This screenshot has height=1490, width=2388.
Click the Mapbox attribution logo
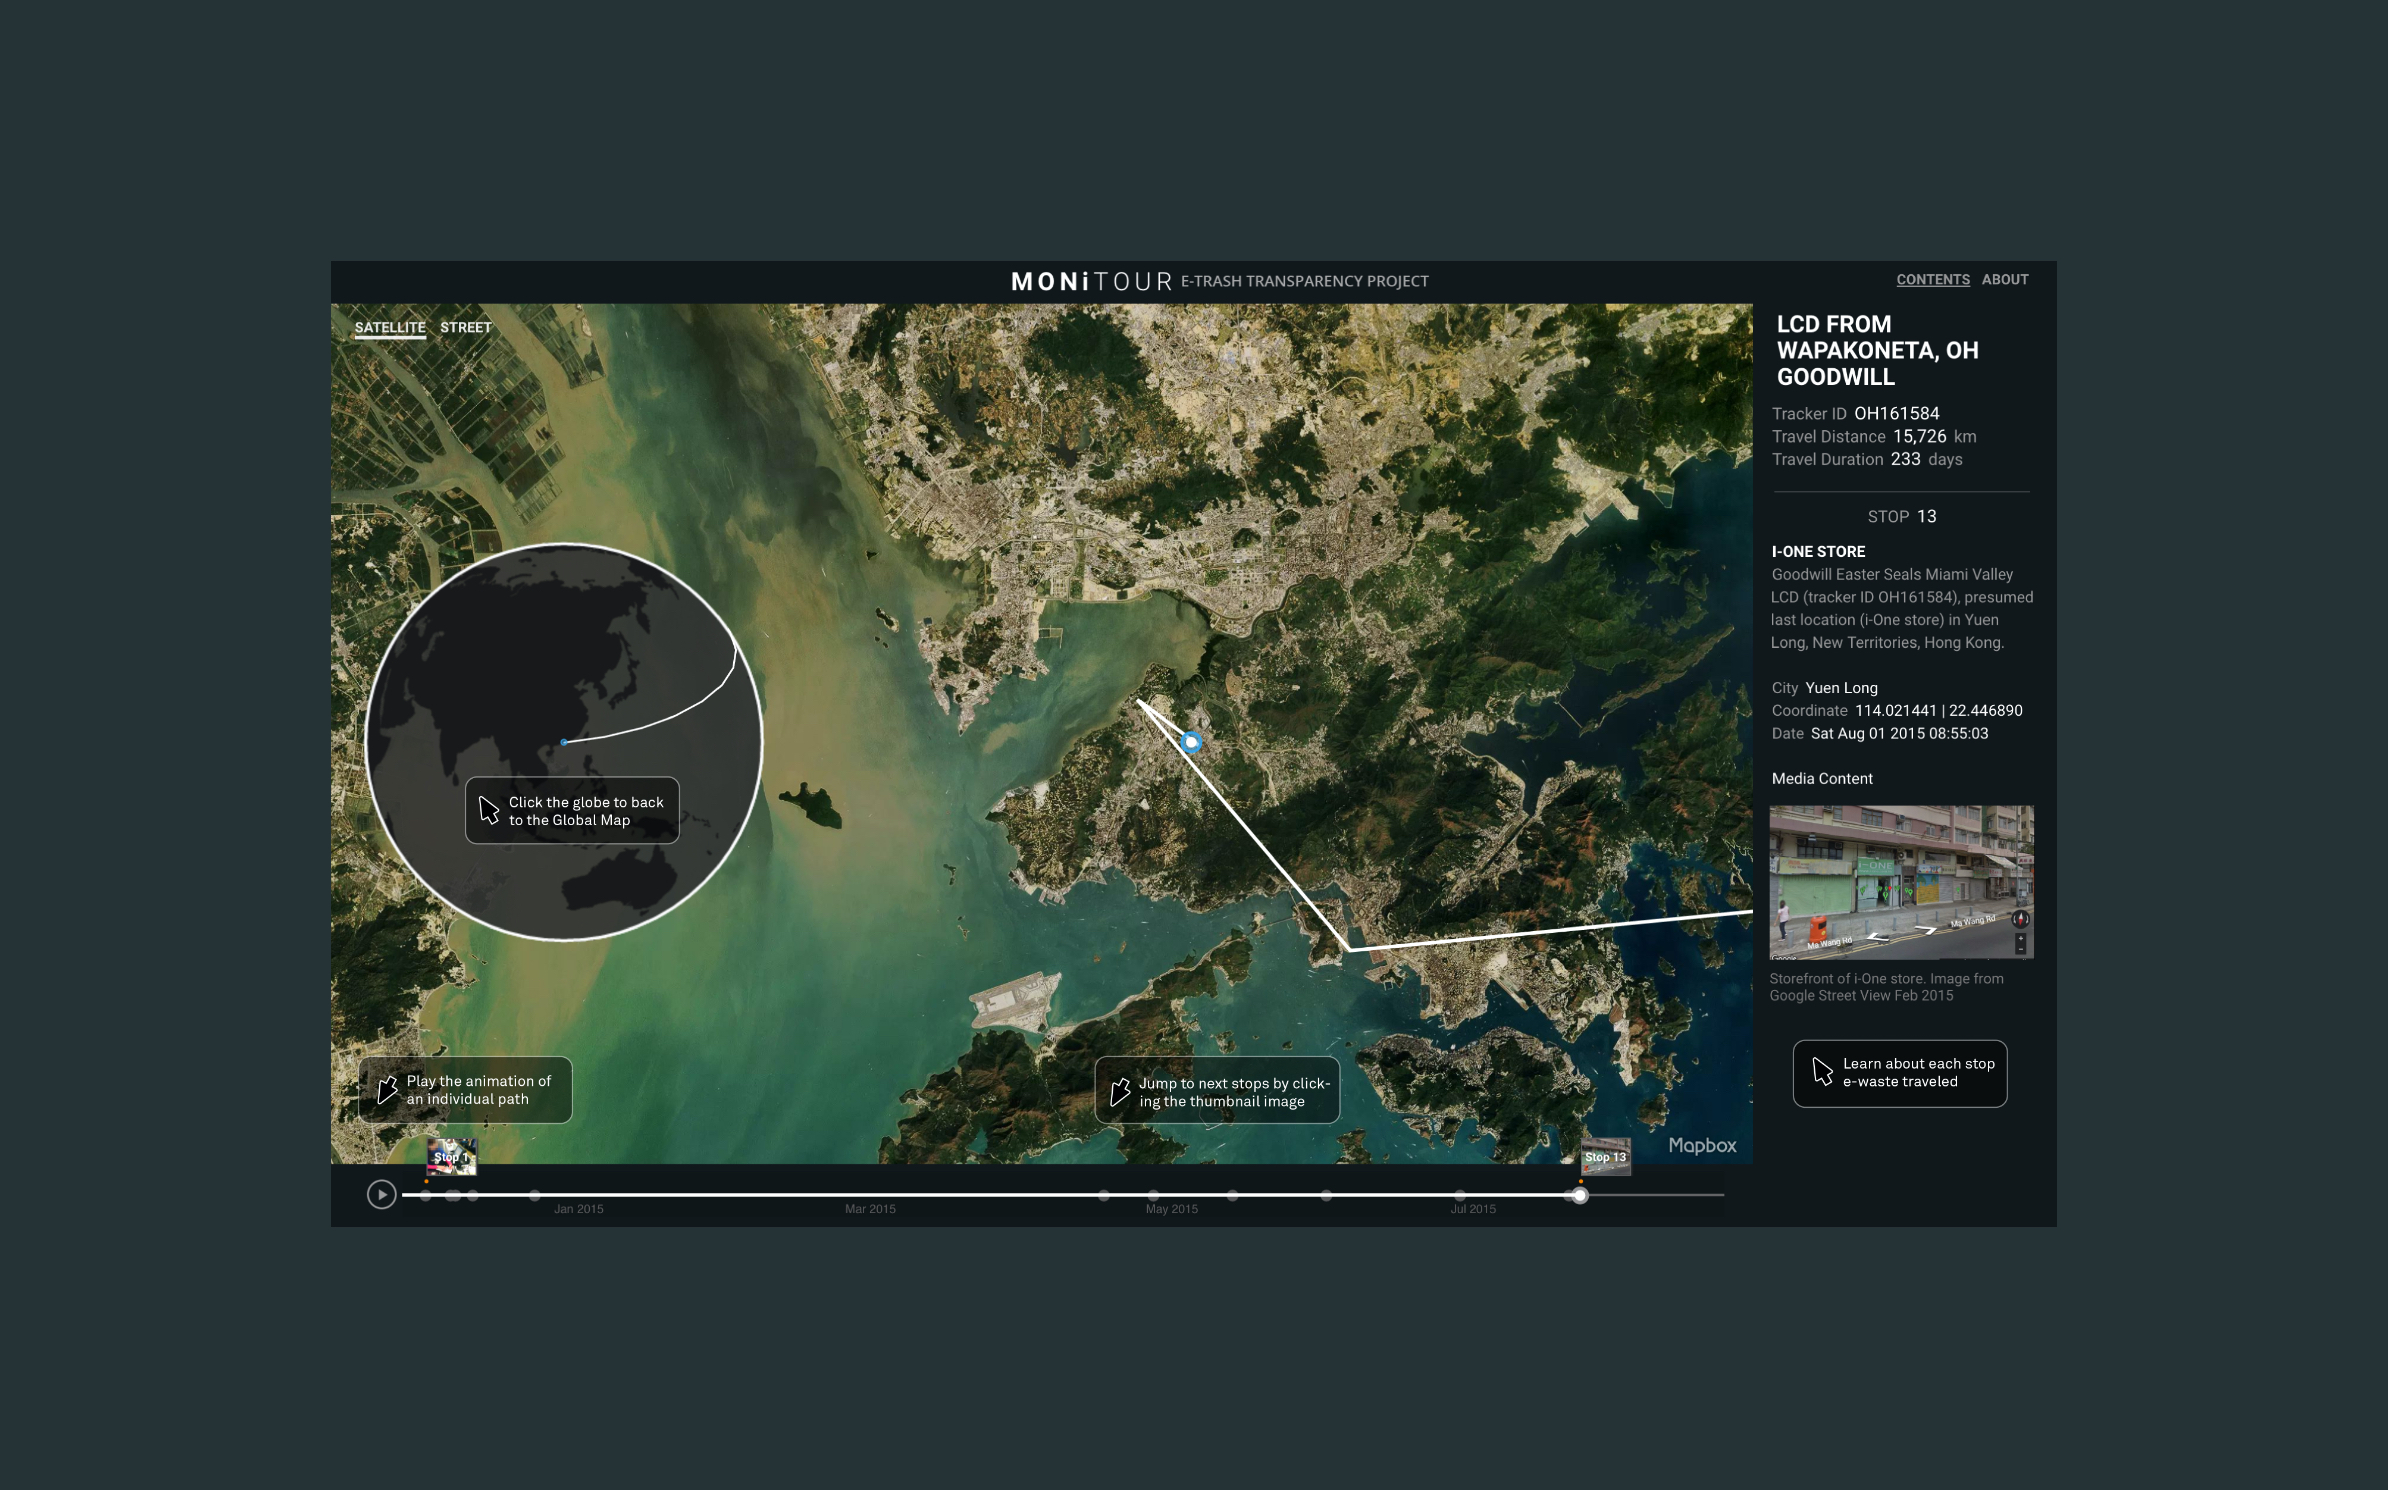tap(1702, 1145)
